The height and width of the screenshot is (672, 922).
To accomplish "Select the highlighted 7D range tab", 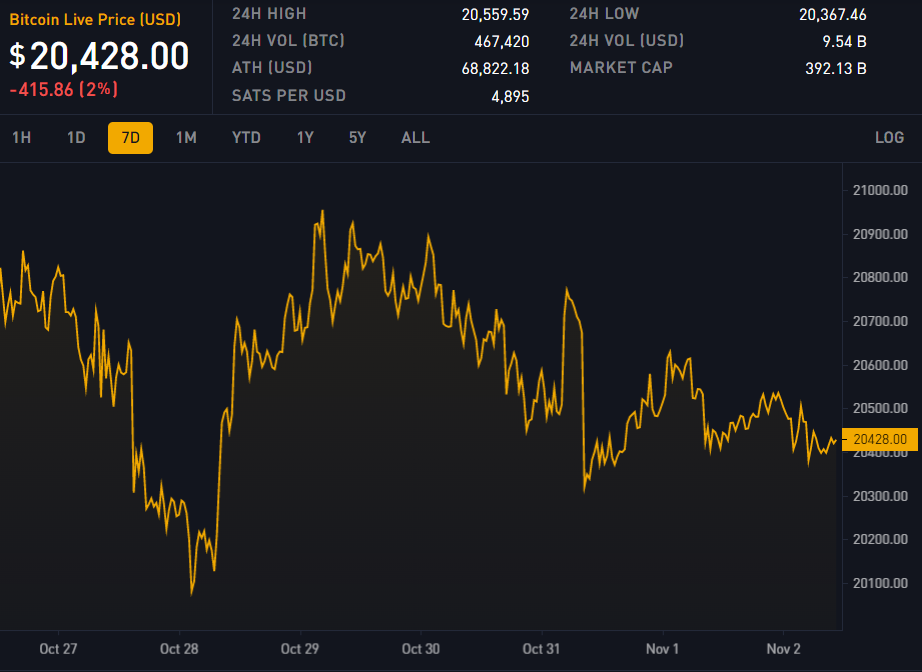I will 131,138.
